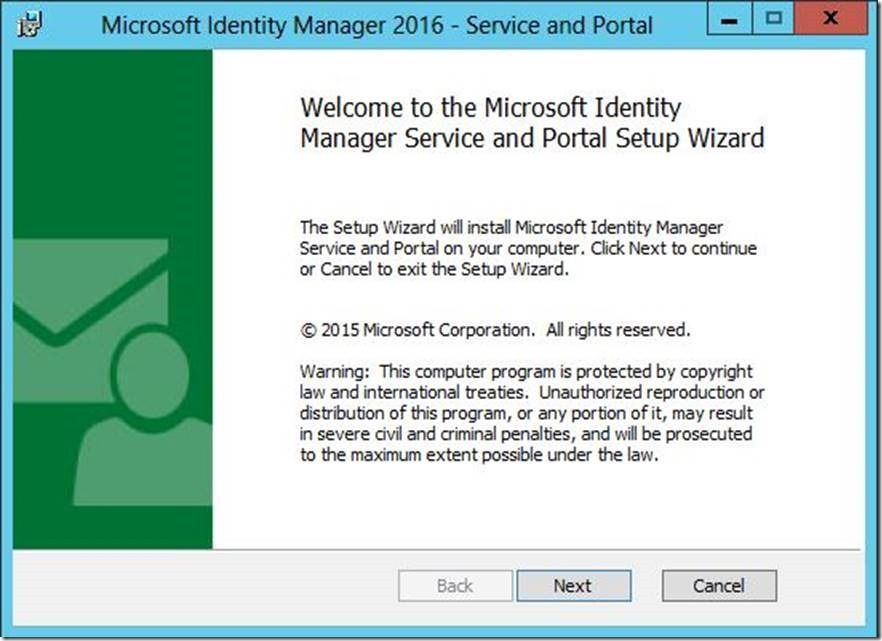
Task: Click the Next button
Action: point(574,586)
